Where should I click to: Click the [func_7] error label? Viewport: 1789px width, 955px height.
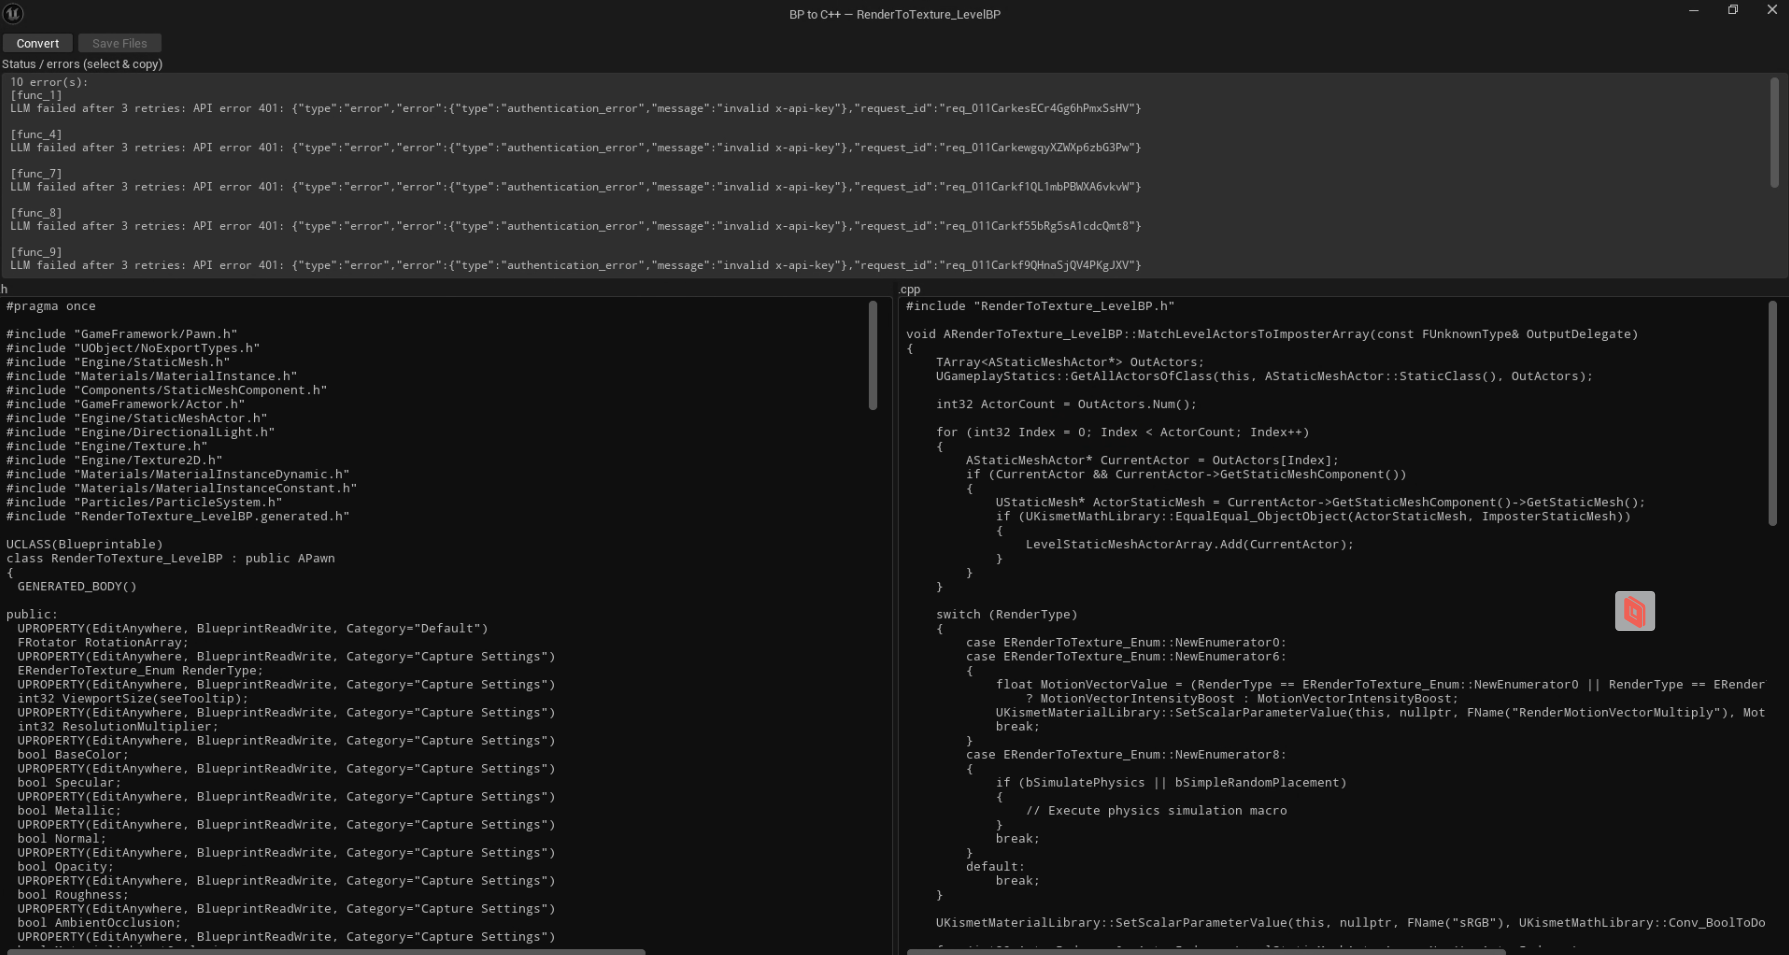tap(36, 173)
